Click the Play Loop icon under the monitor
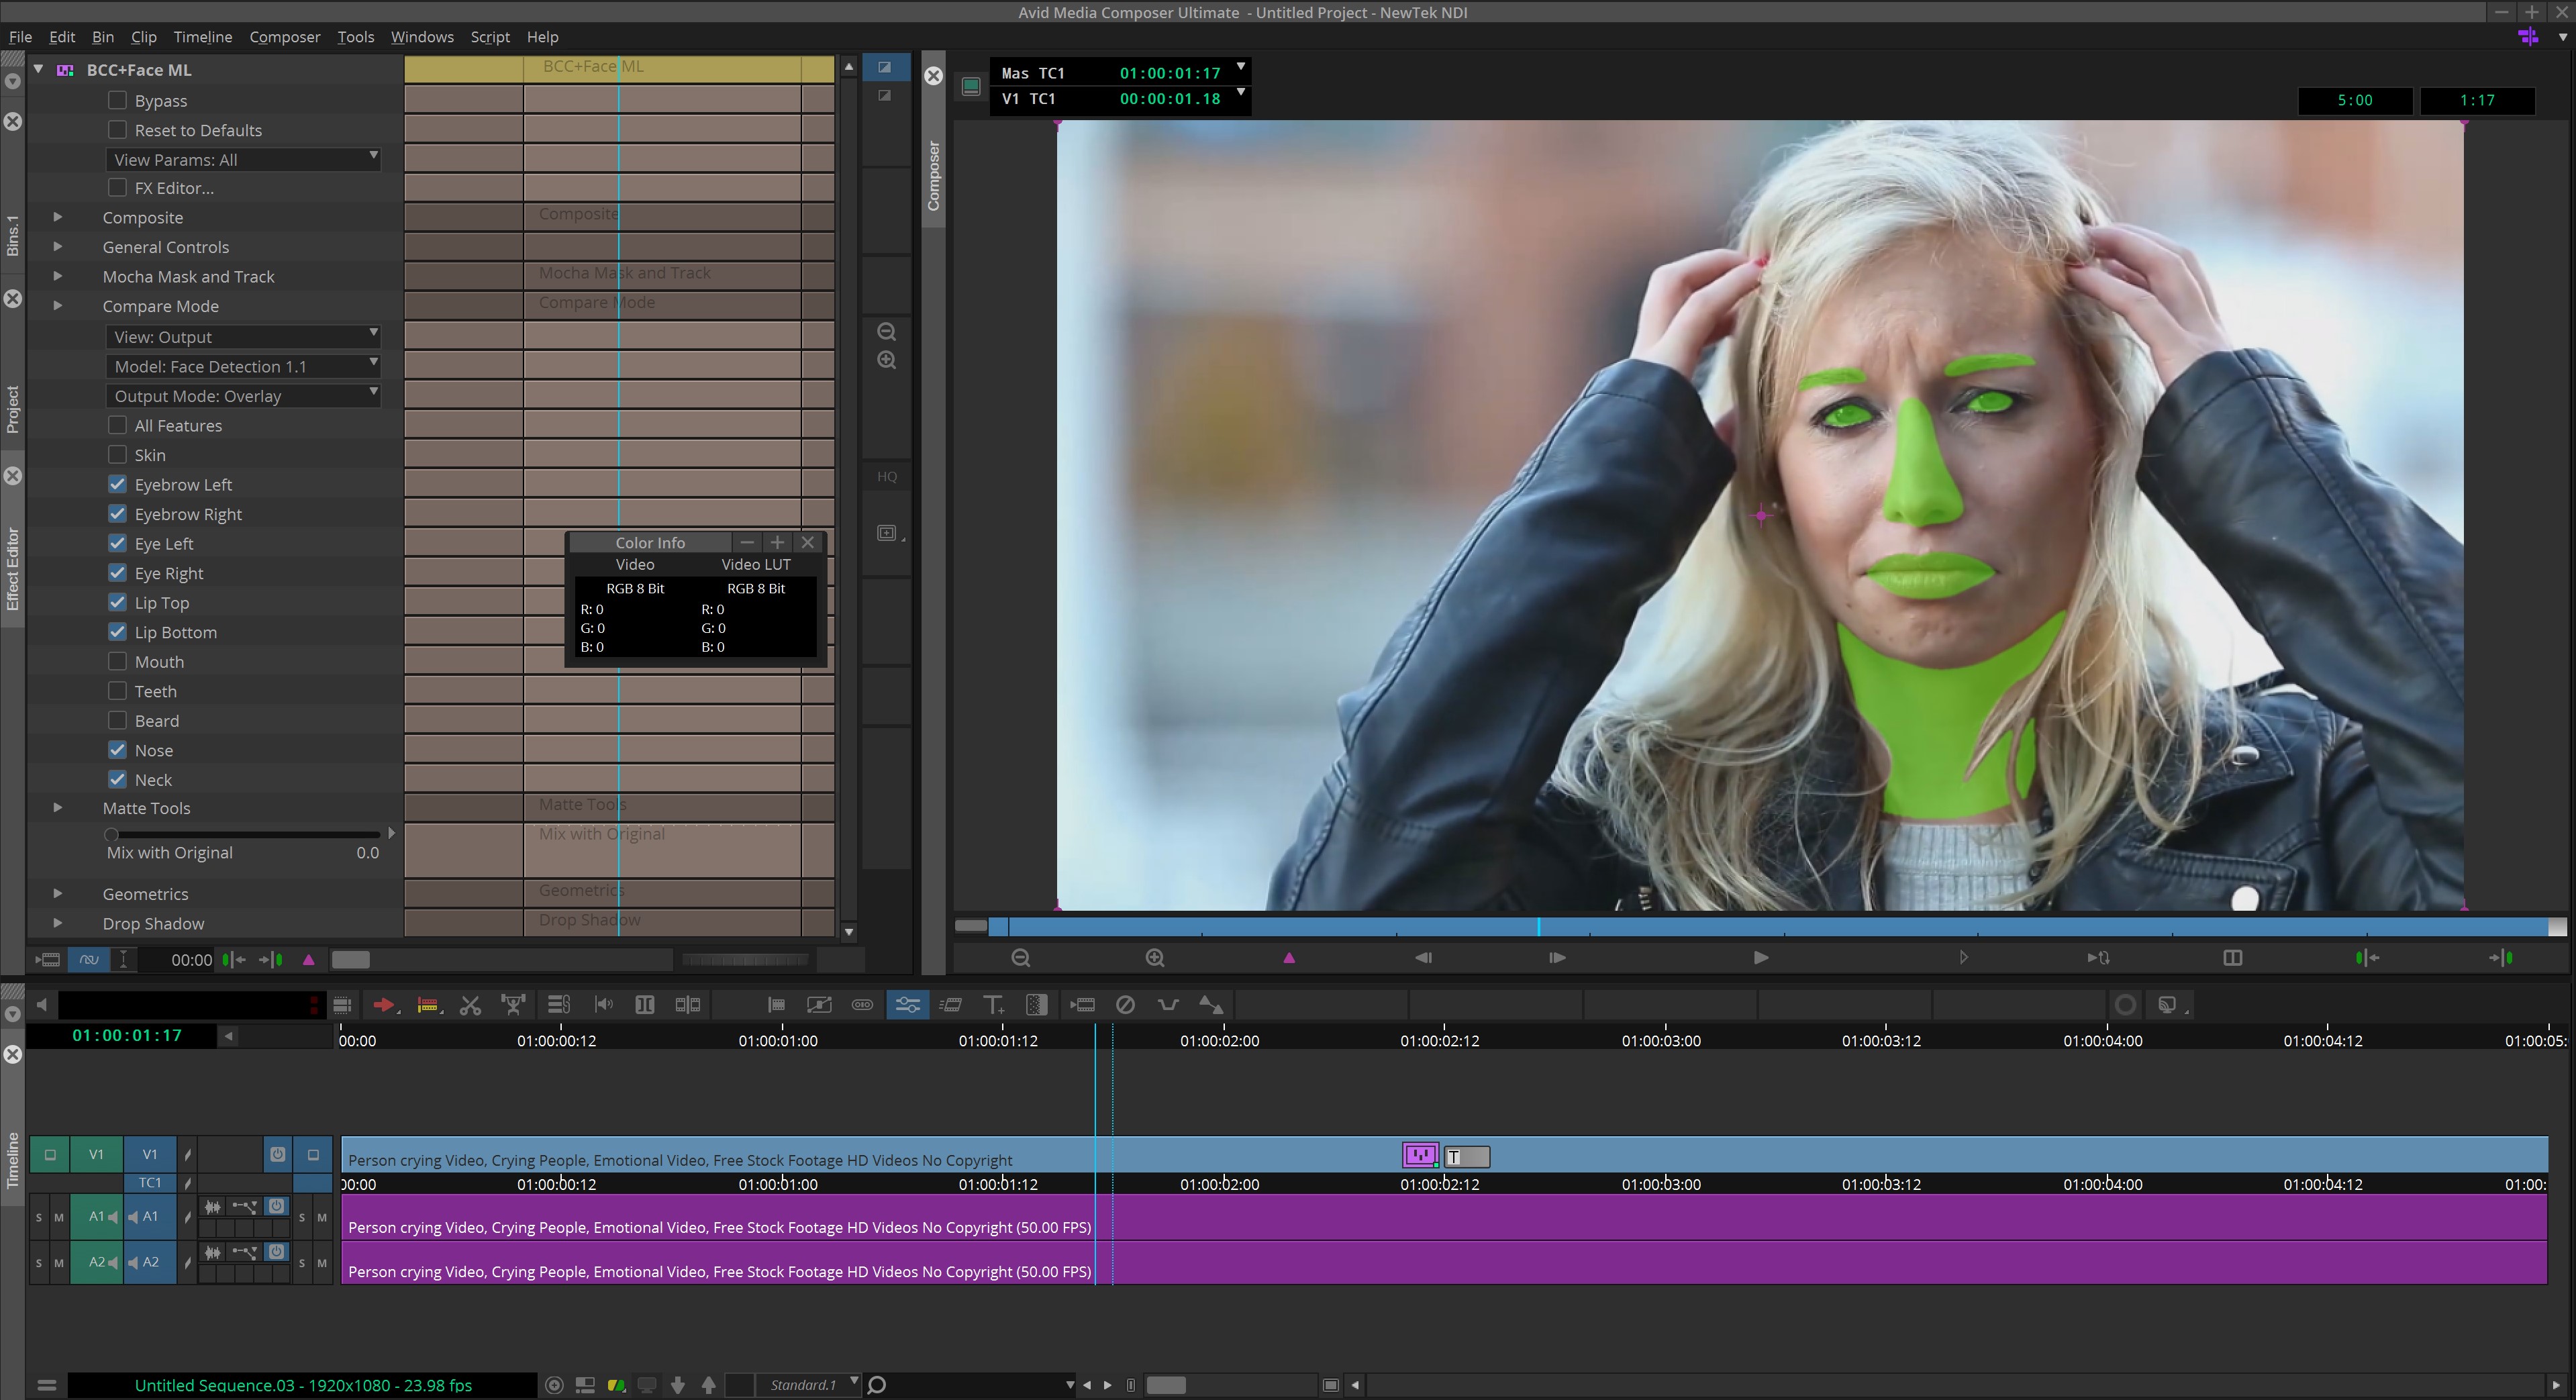Viewport: 2576px width, 1400px height. (2098, 958)
